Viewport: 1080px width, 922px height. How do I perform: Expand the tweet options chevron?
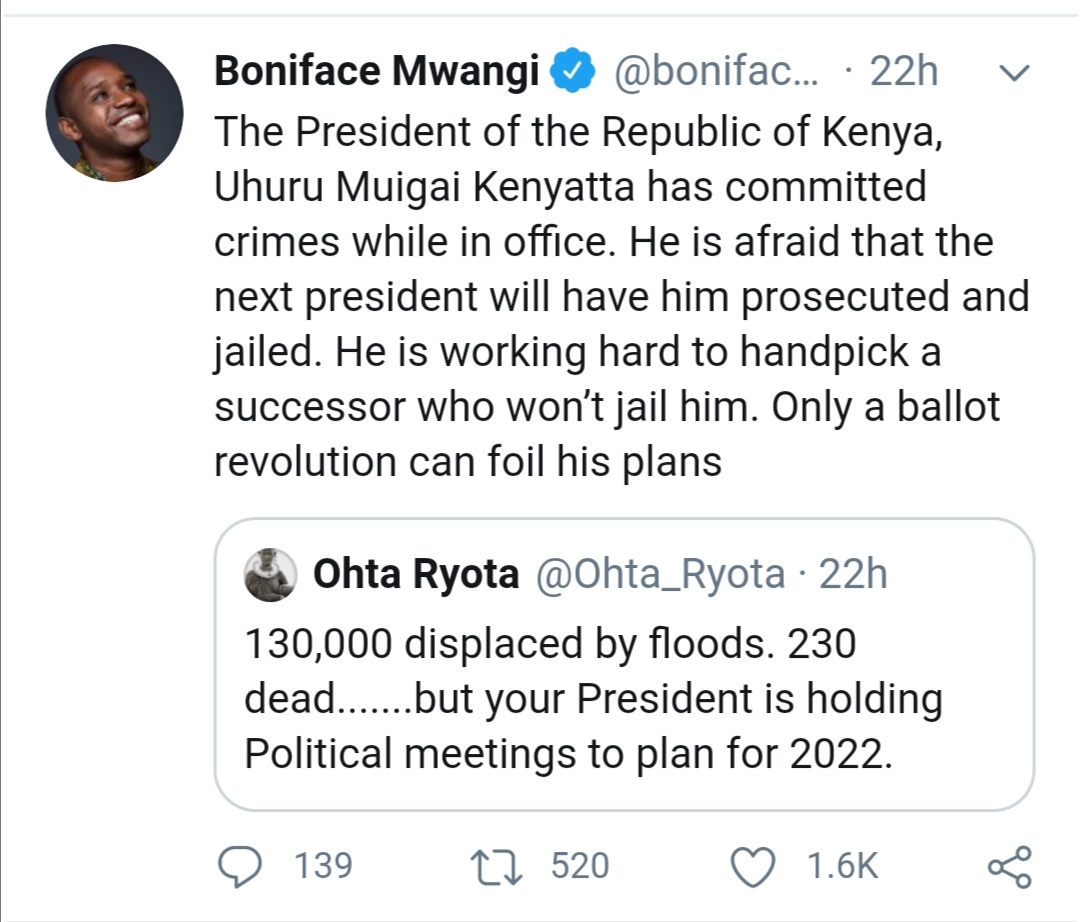(x=1014, y=73)
